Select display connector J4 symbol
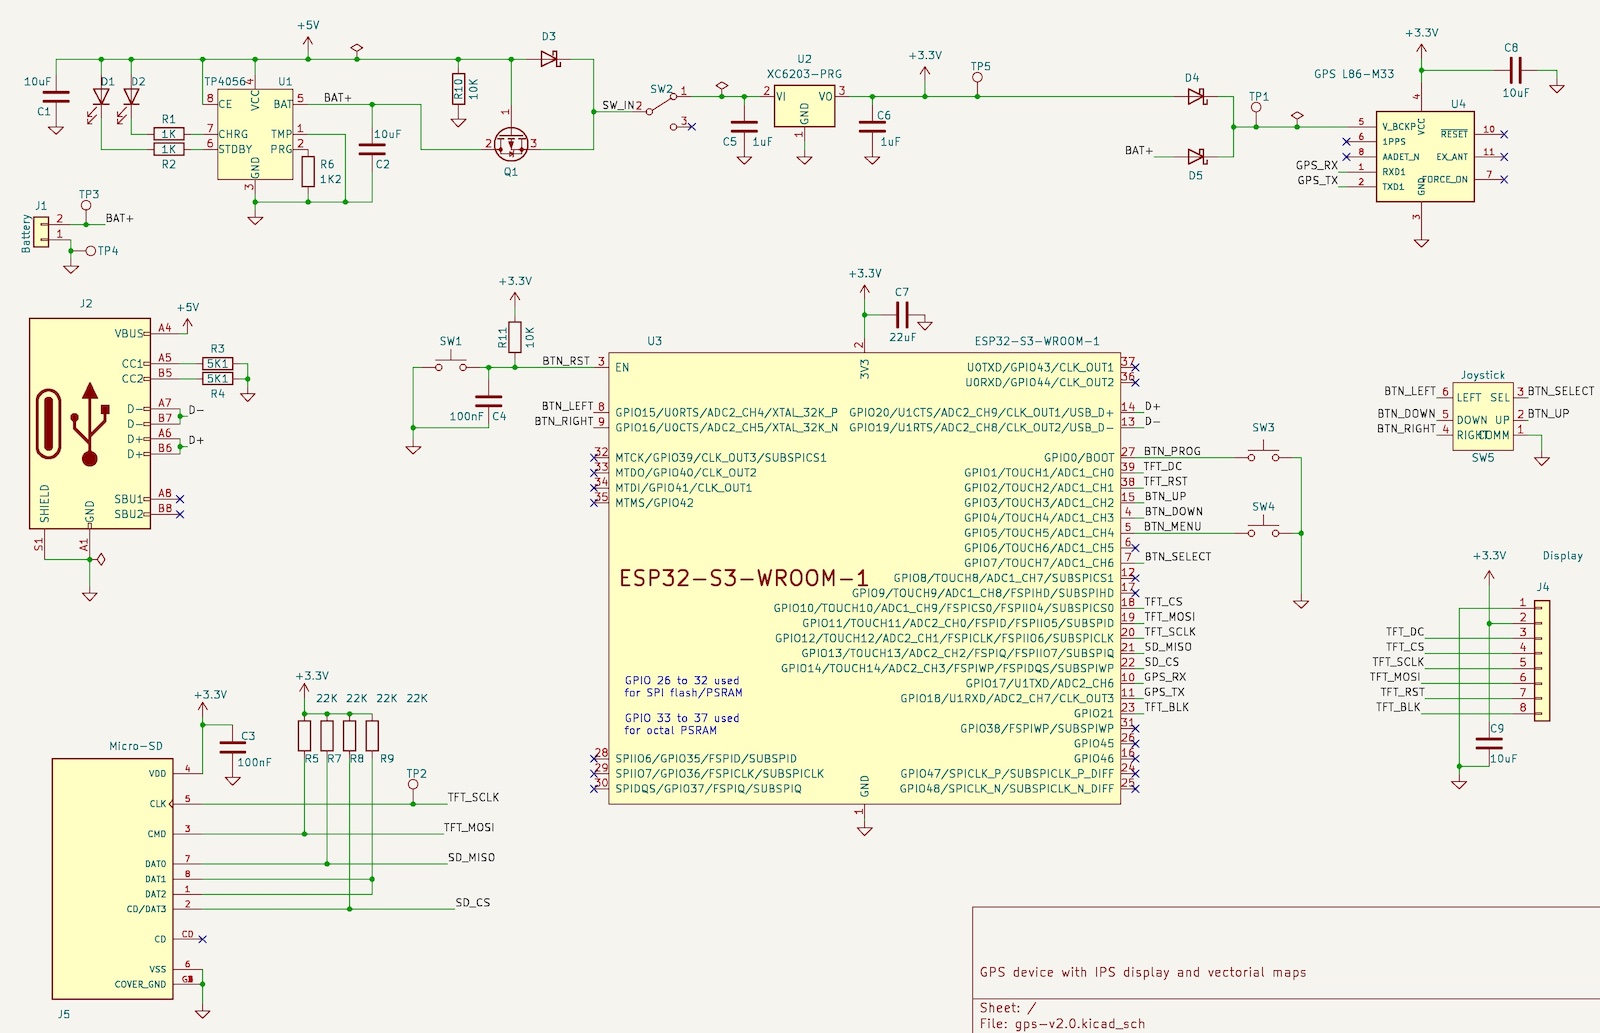The image size is (1600, 1033). pyautogui.click(x=1542, y=661)
